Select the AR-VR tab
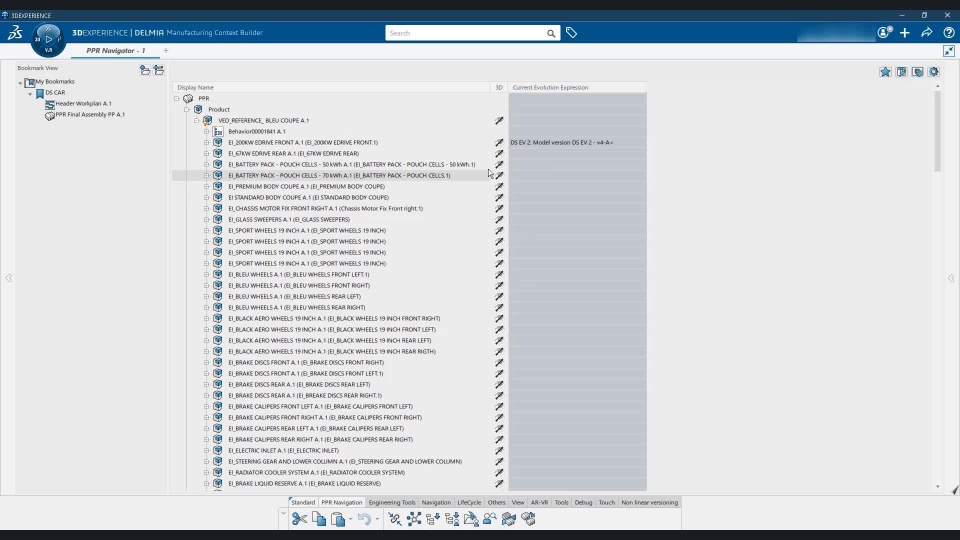This screenshot has height=540, width=960. (539, 503)
